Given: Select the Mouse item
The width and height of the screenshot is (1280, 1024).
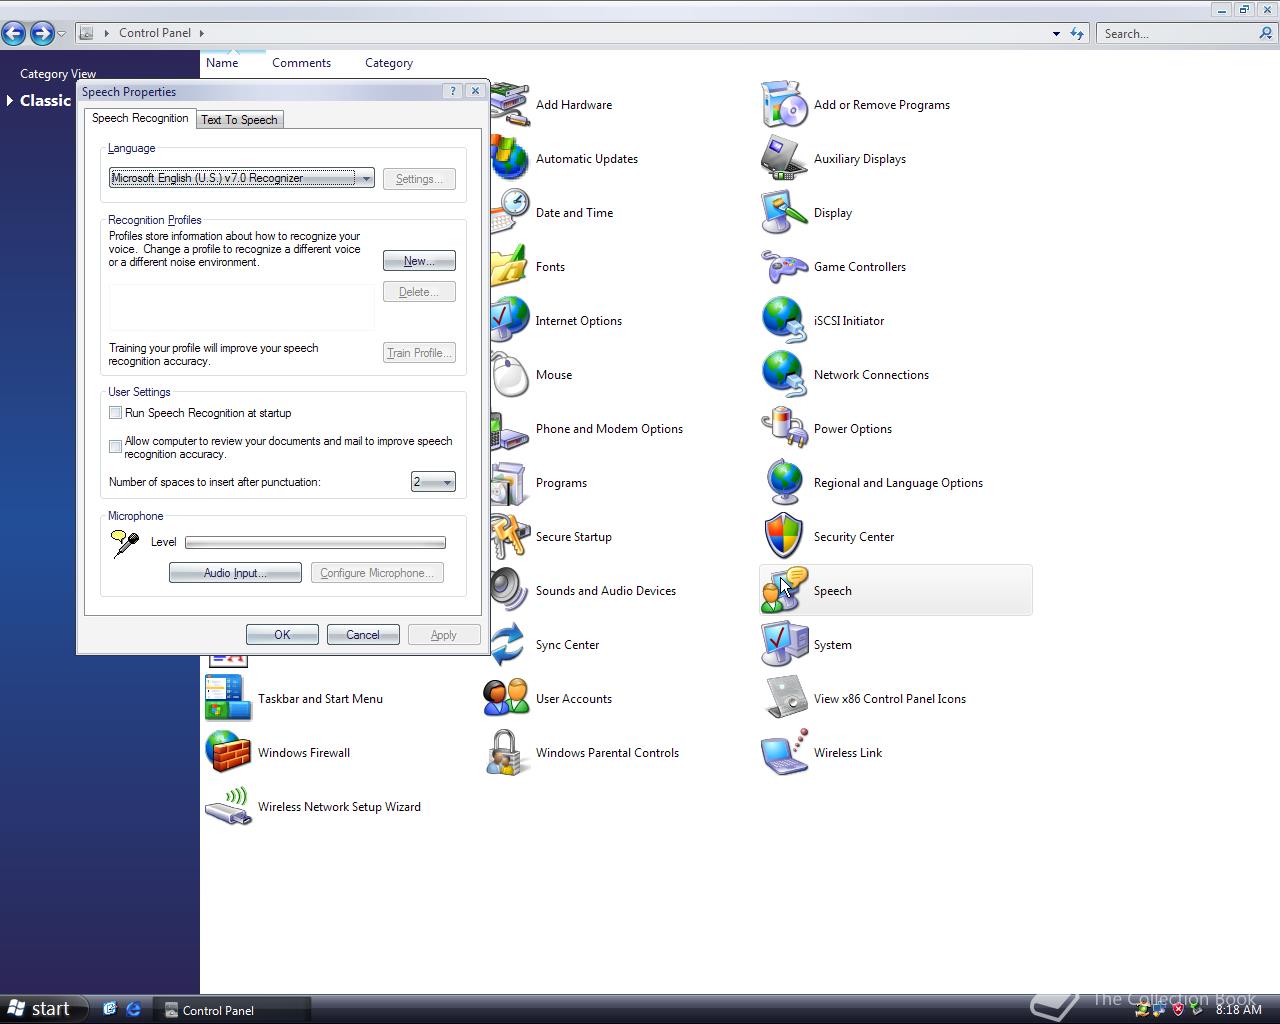Looking at the screenshot, I should click(553, 375).
